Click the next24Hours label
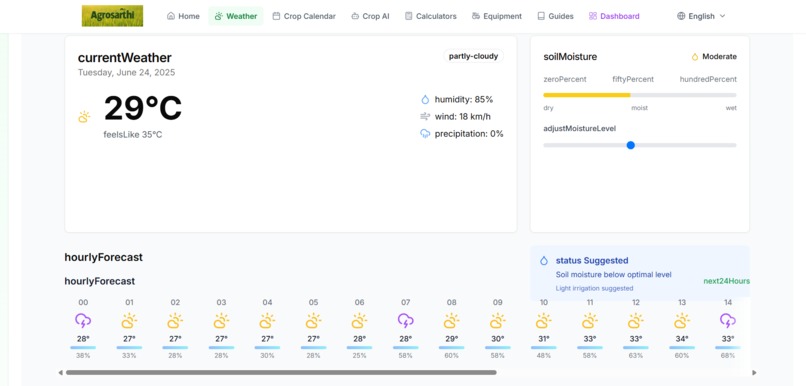The image size is (806, 386). pos(726,281)
